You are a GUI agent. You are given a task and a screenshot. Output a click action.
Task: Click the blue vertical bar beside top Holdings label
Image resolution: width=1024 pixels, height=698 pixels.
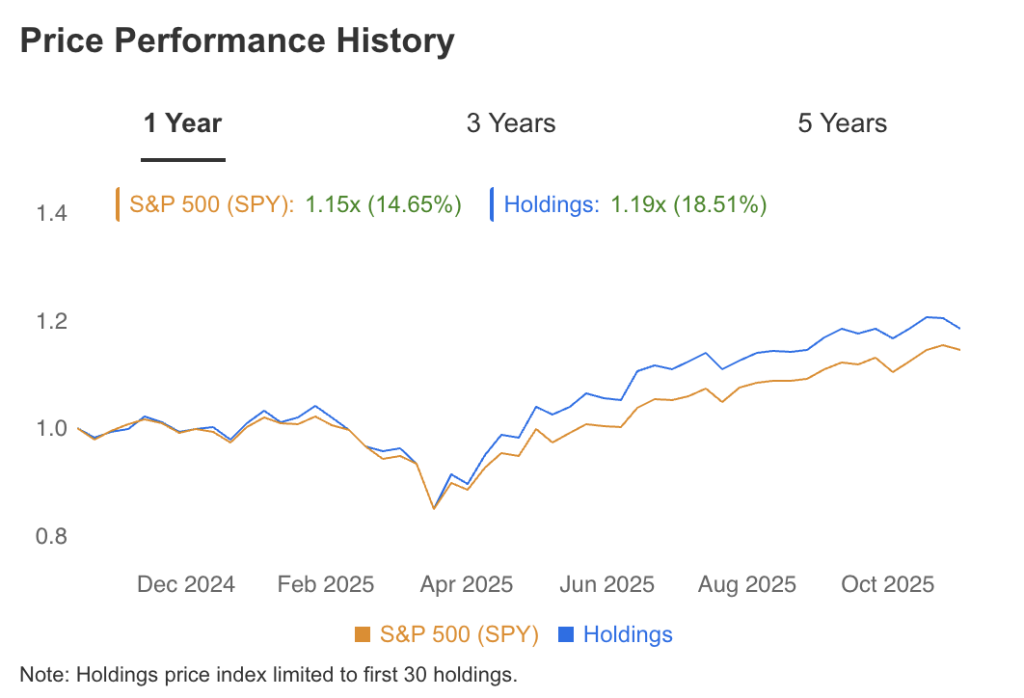click(x=492, y=204)
